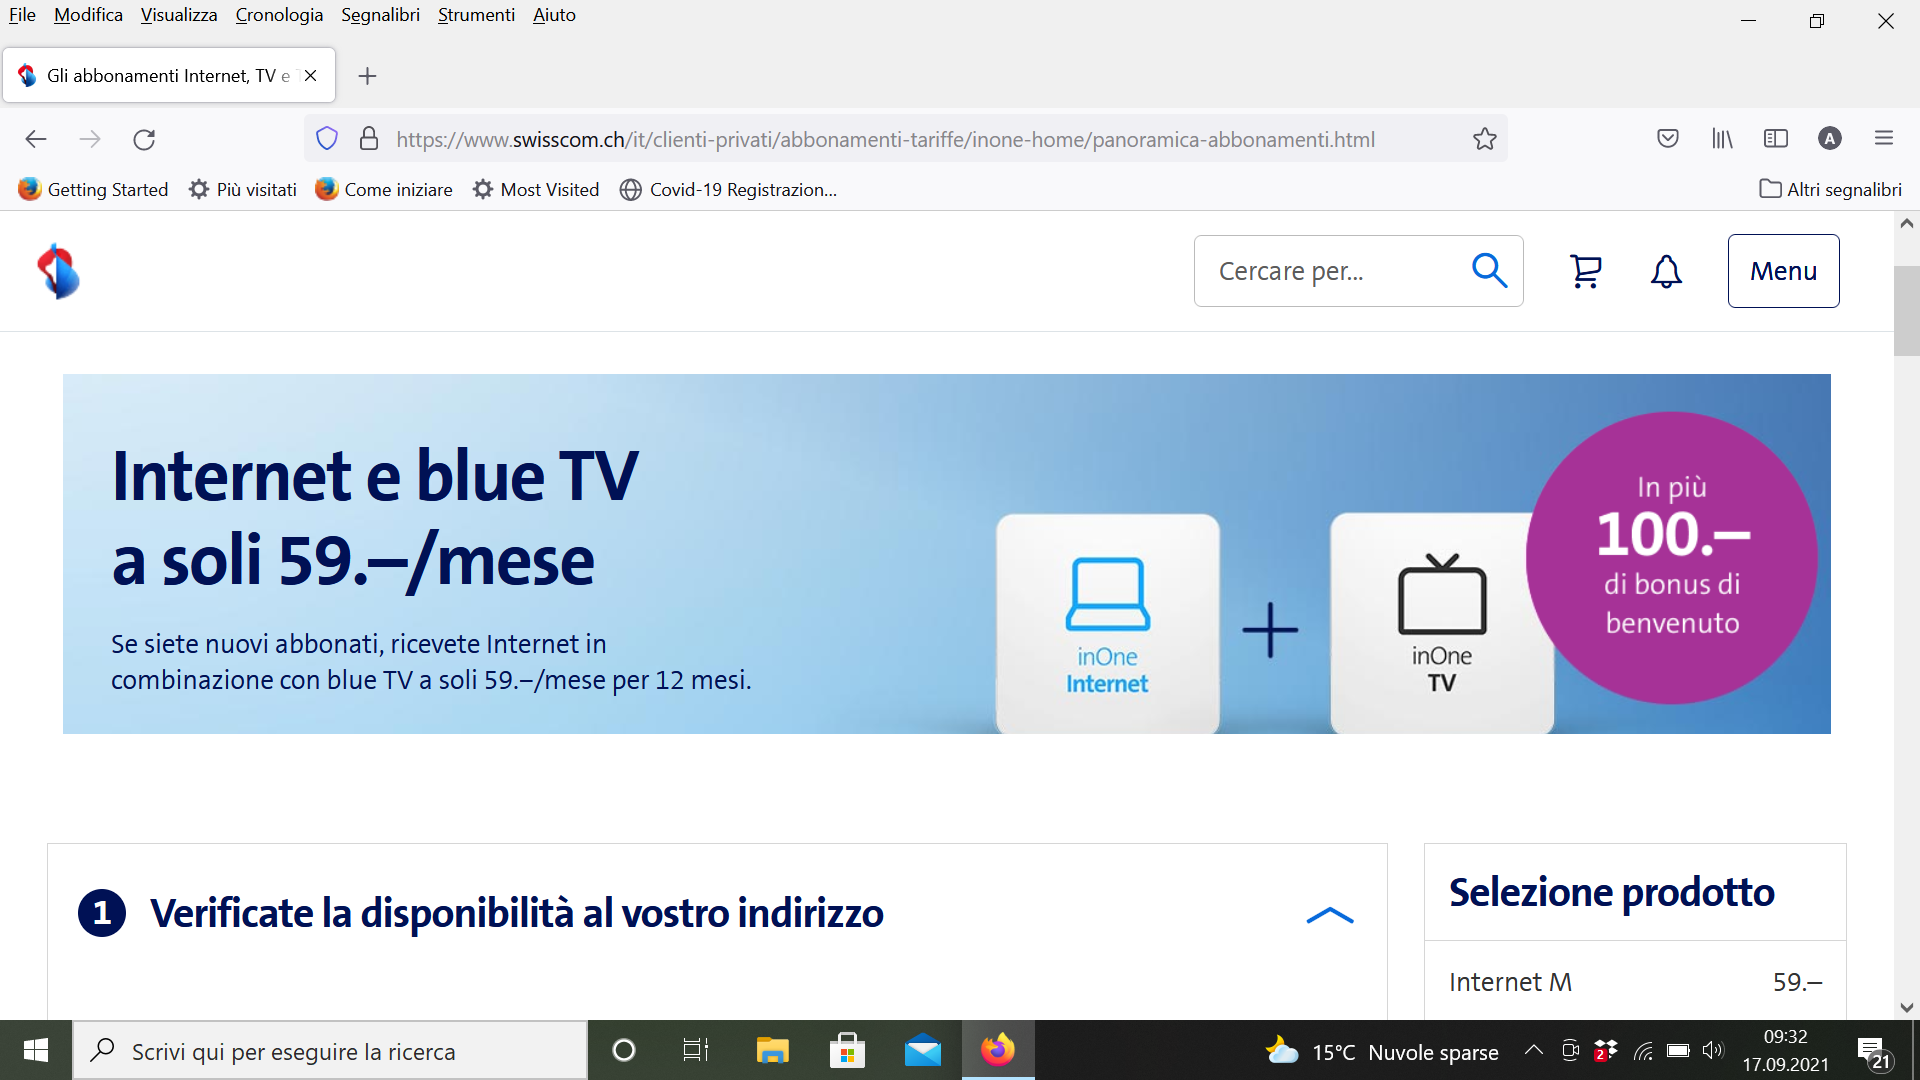This screenshot has width=1920, height=1080.
Task: Click the Swisscom logo
Action: pos(58,271)
